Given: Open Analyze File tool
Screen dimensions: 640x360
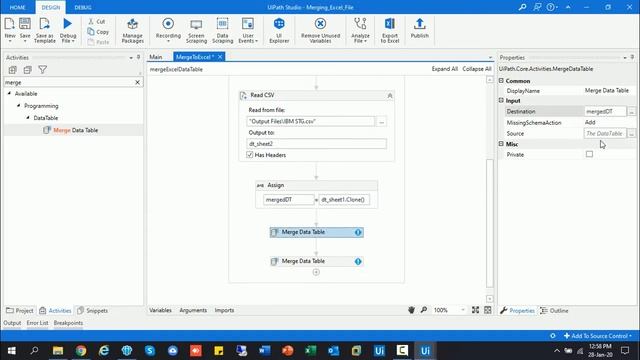Looking at the screenshot, I should click(x=360, y=30).
